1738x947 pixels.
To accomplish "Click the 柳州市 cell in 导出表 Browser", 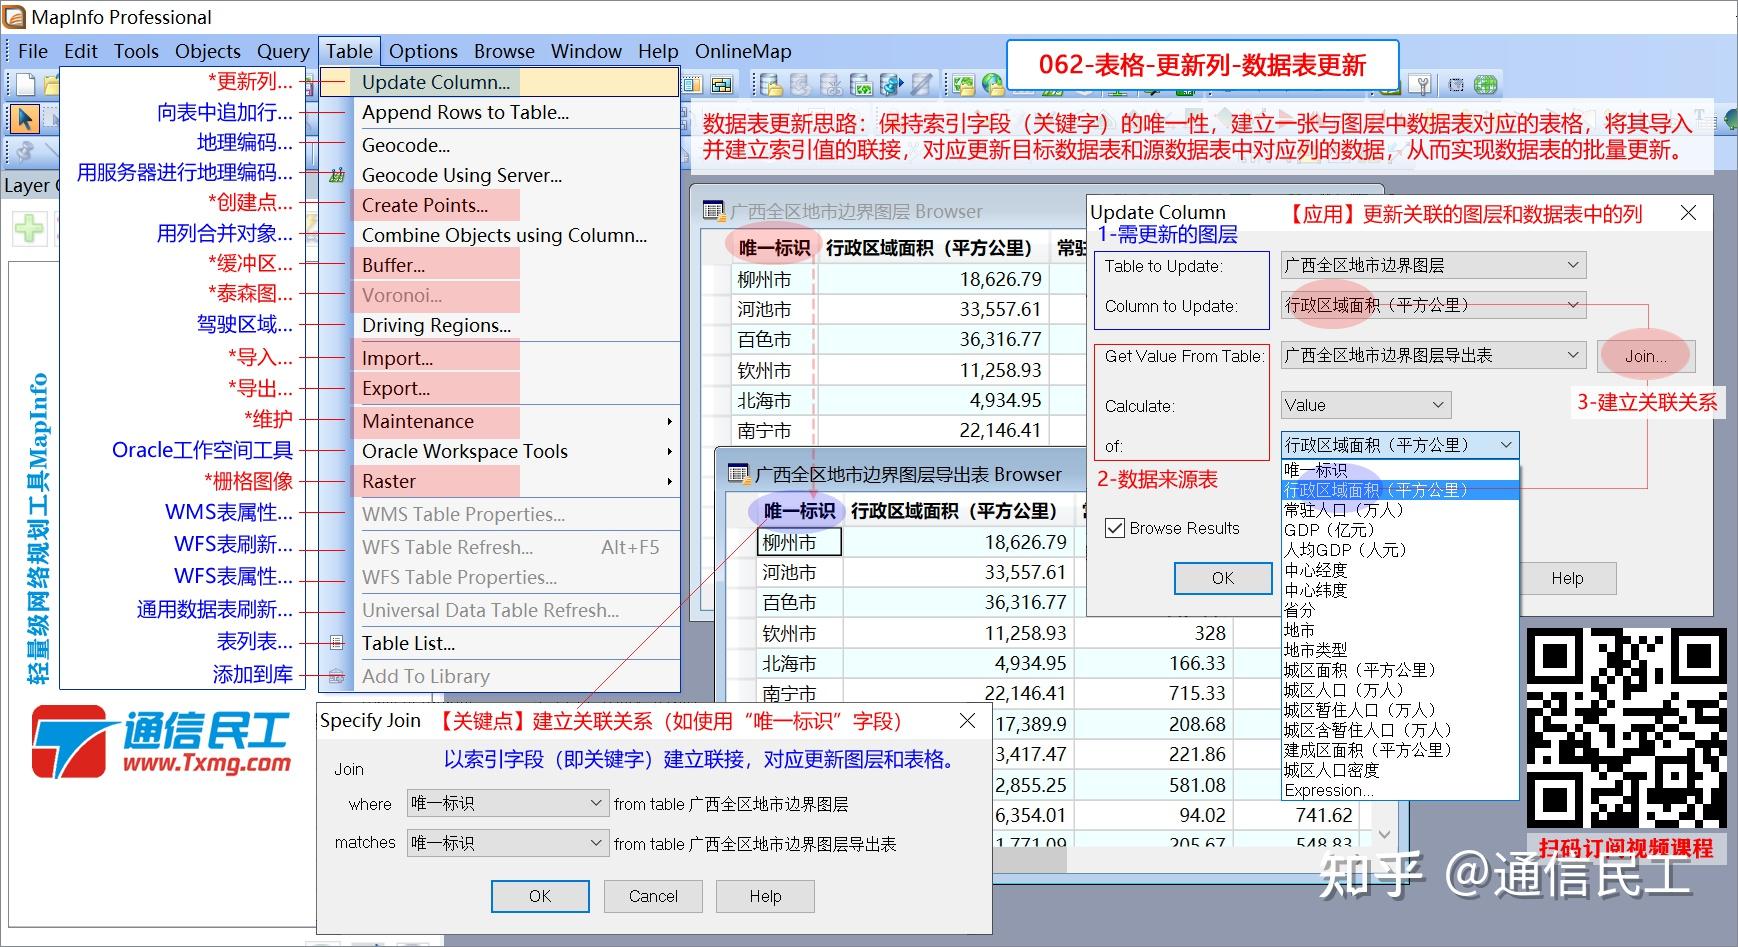I will [800, 542].
